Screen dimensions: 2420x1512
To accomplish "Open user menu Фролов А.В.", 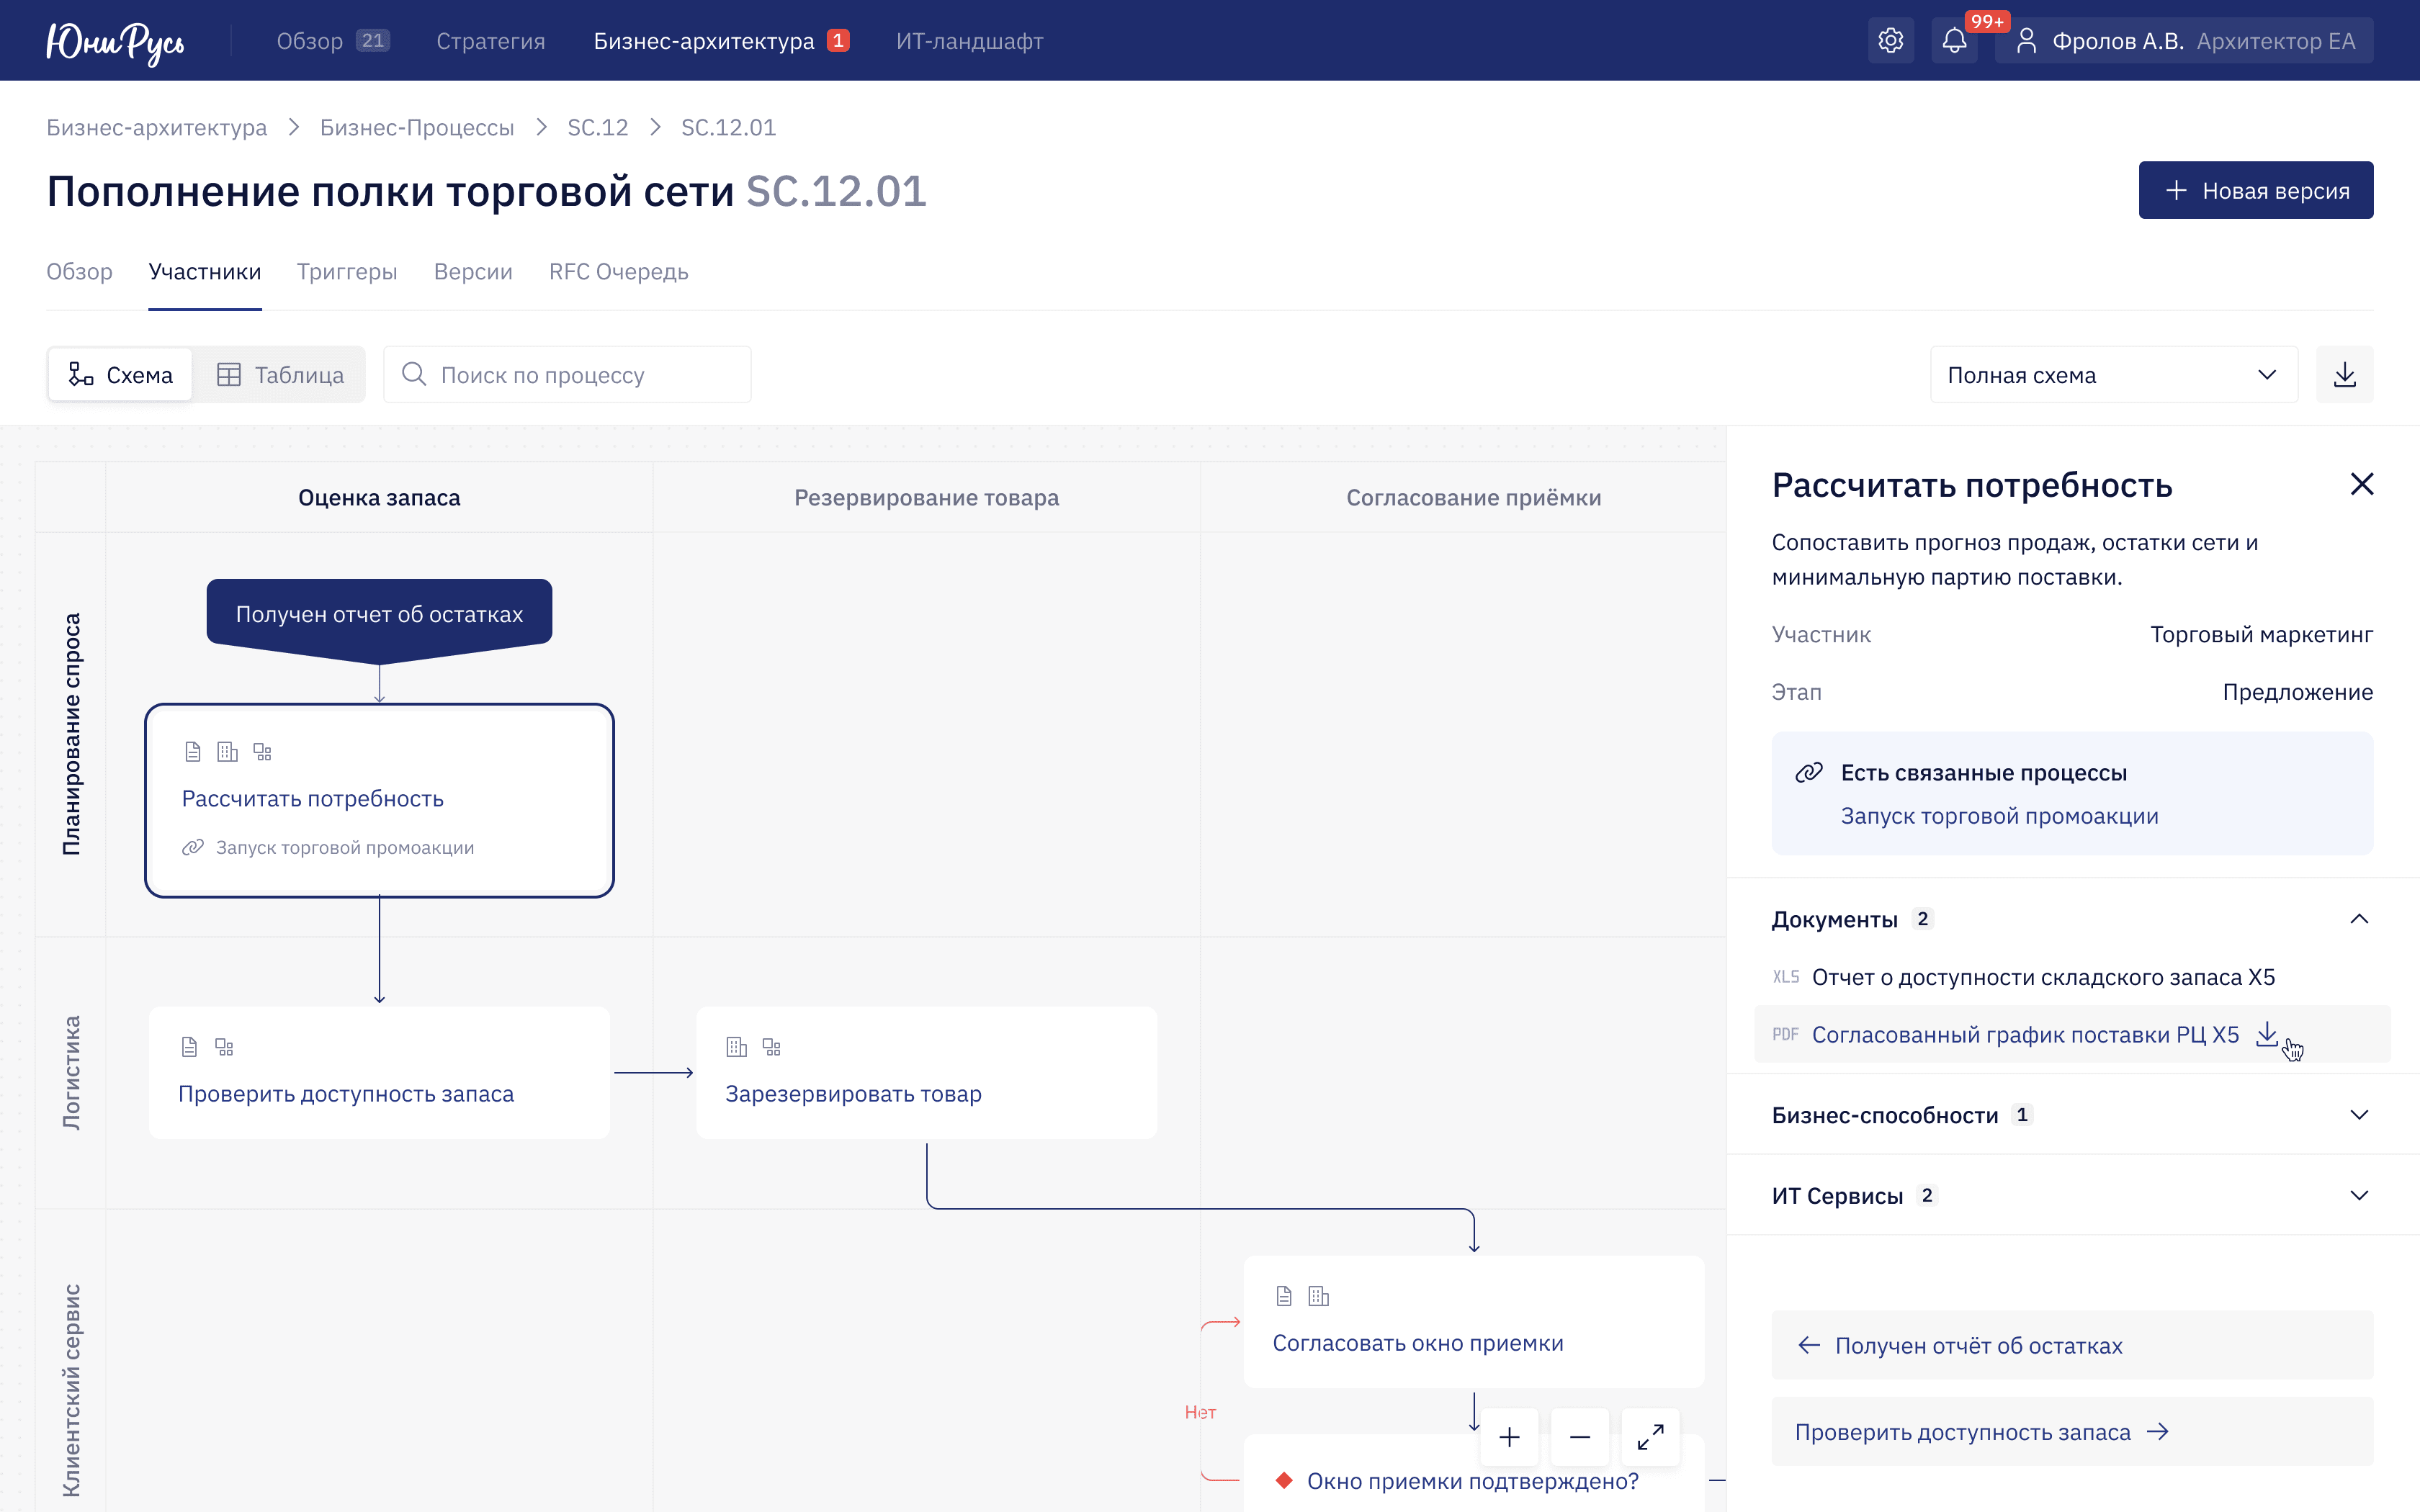I will 2184,41.
